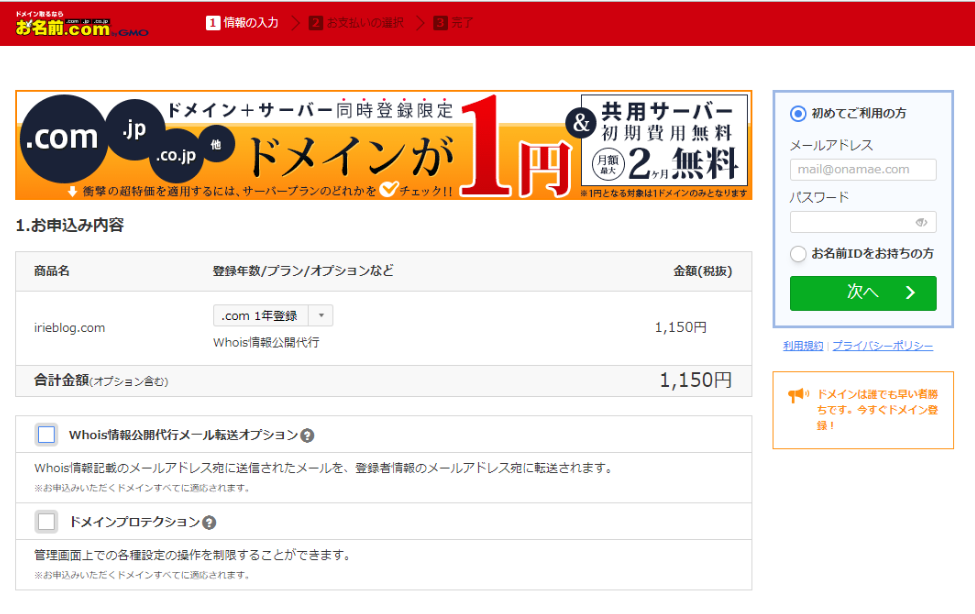Click the megaphone notice icon
The height and width of the screenshot is (614, 975).
[798, 395]
